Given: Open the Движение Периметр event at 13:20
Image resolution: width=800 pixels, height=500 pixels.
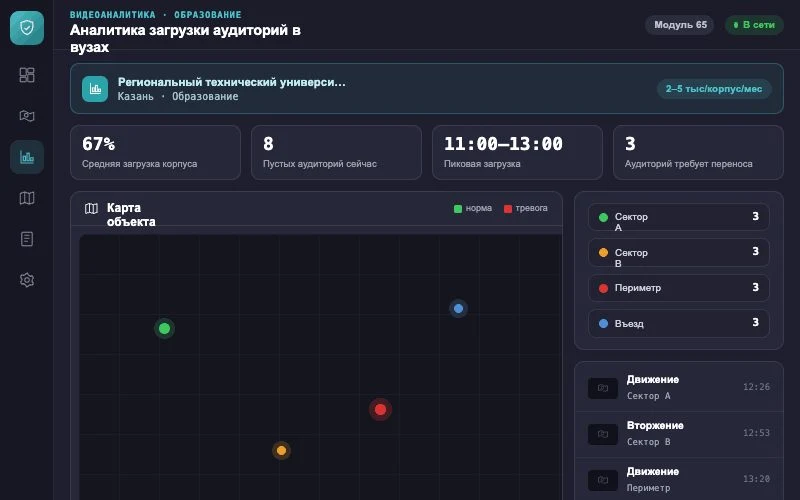Looking at the screenshot, I should pyautogui.click(x=679, y=480).
